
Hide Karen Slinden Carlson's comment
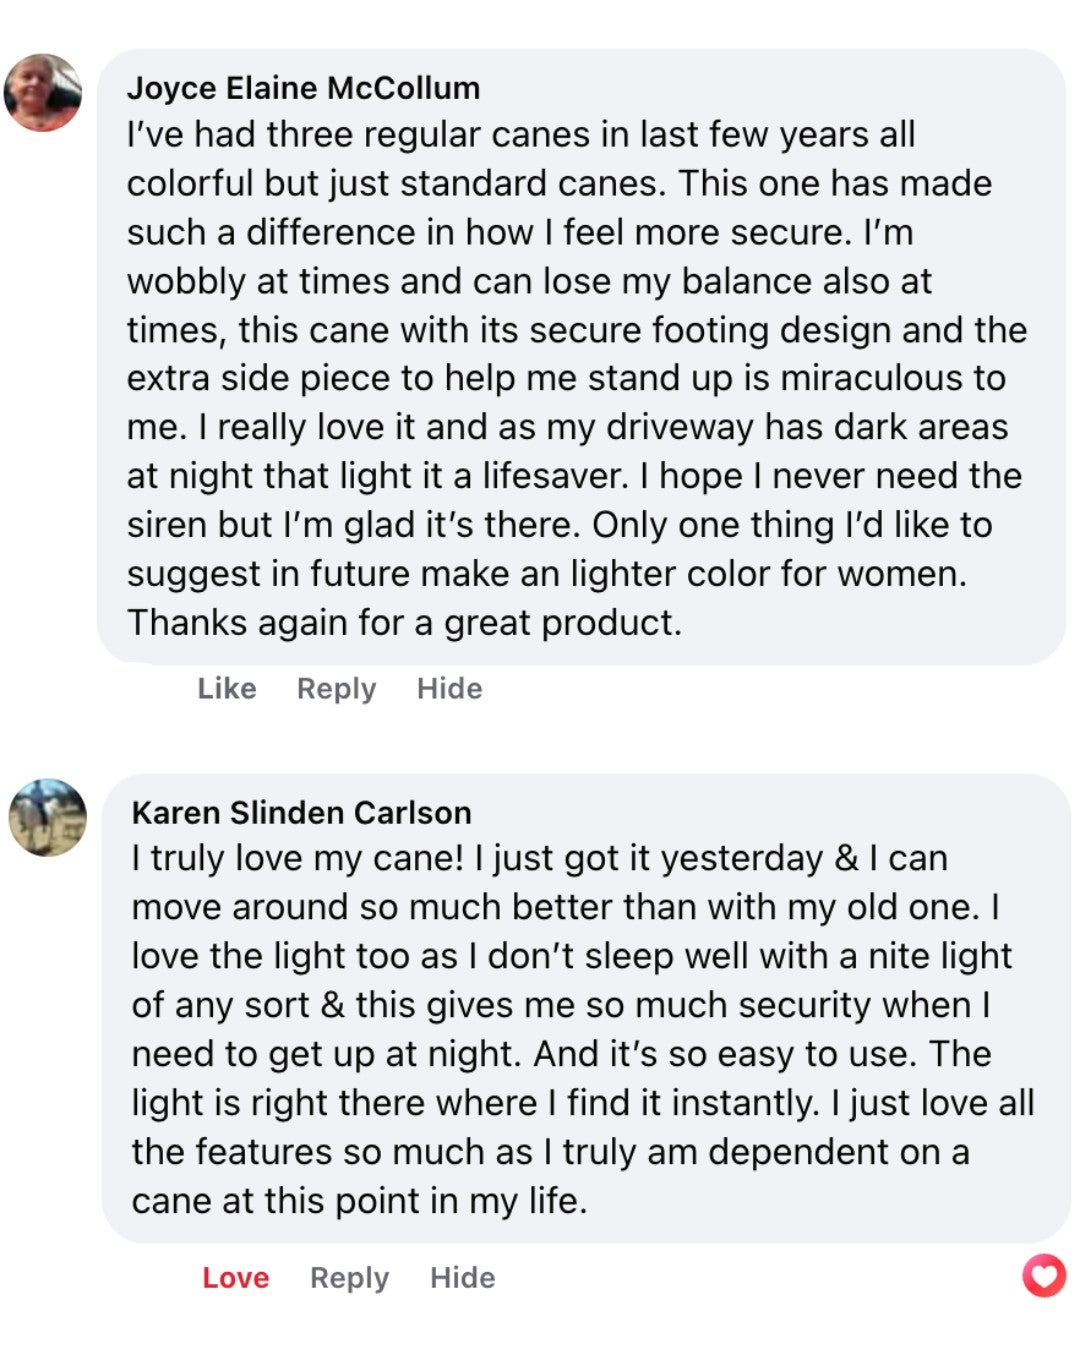[x=462, y=1277]
